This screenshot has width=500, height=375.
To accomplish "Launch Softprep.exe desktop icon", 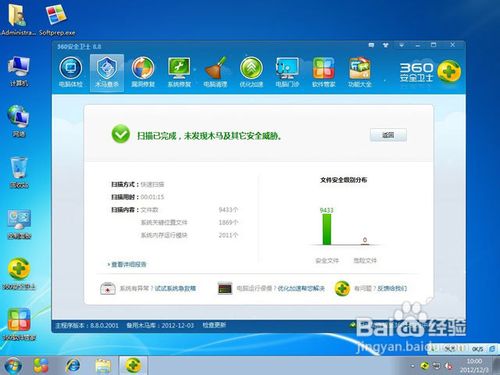I will click(57, 19).
